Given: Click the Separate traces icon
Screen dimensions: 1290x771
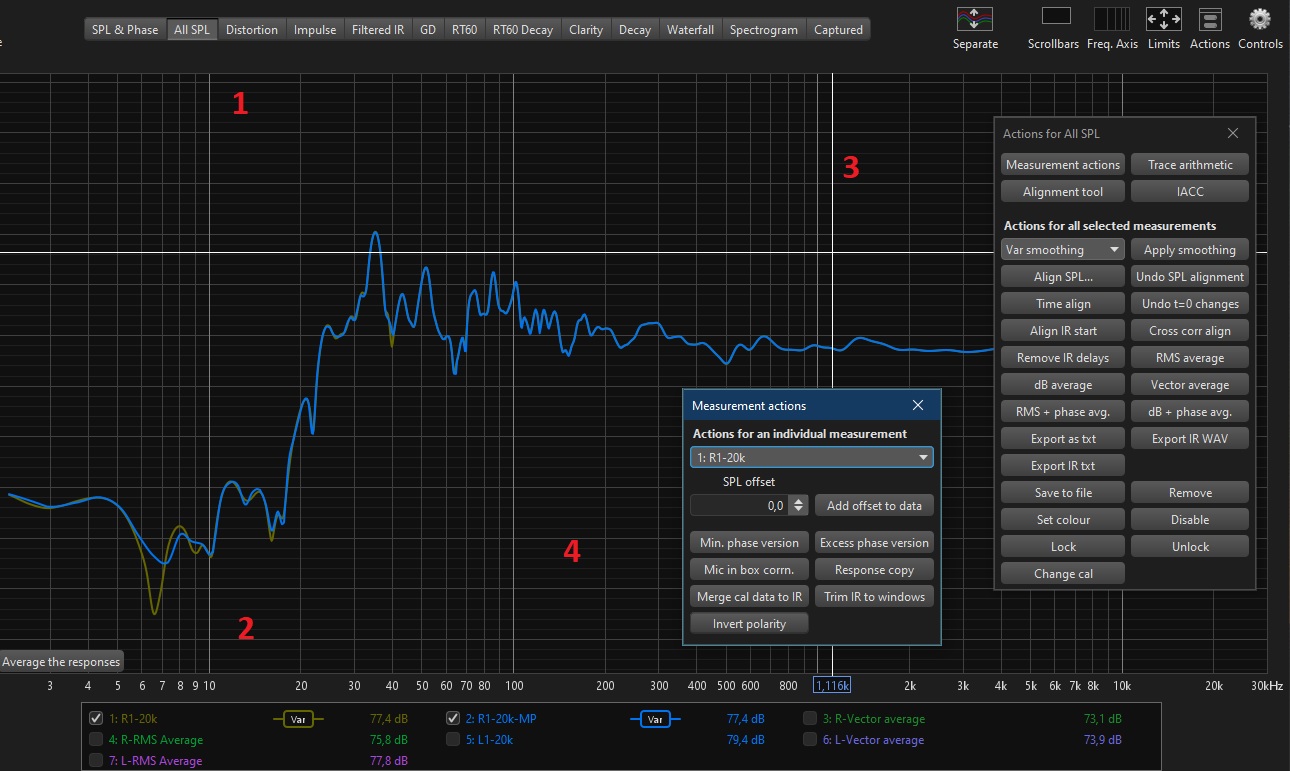Looking at the screenshot, I should pyautogui.click(x=975, y=19).
